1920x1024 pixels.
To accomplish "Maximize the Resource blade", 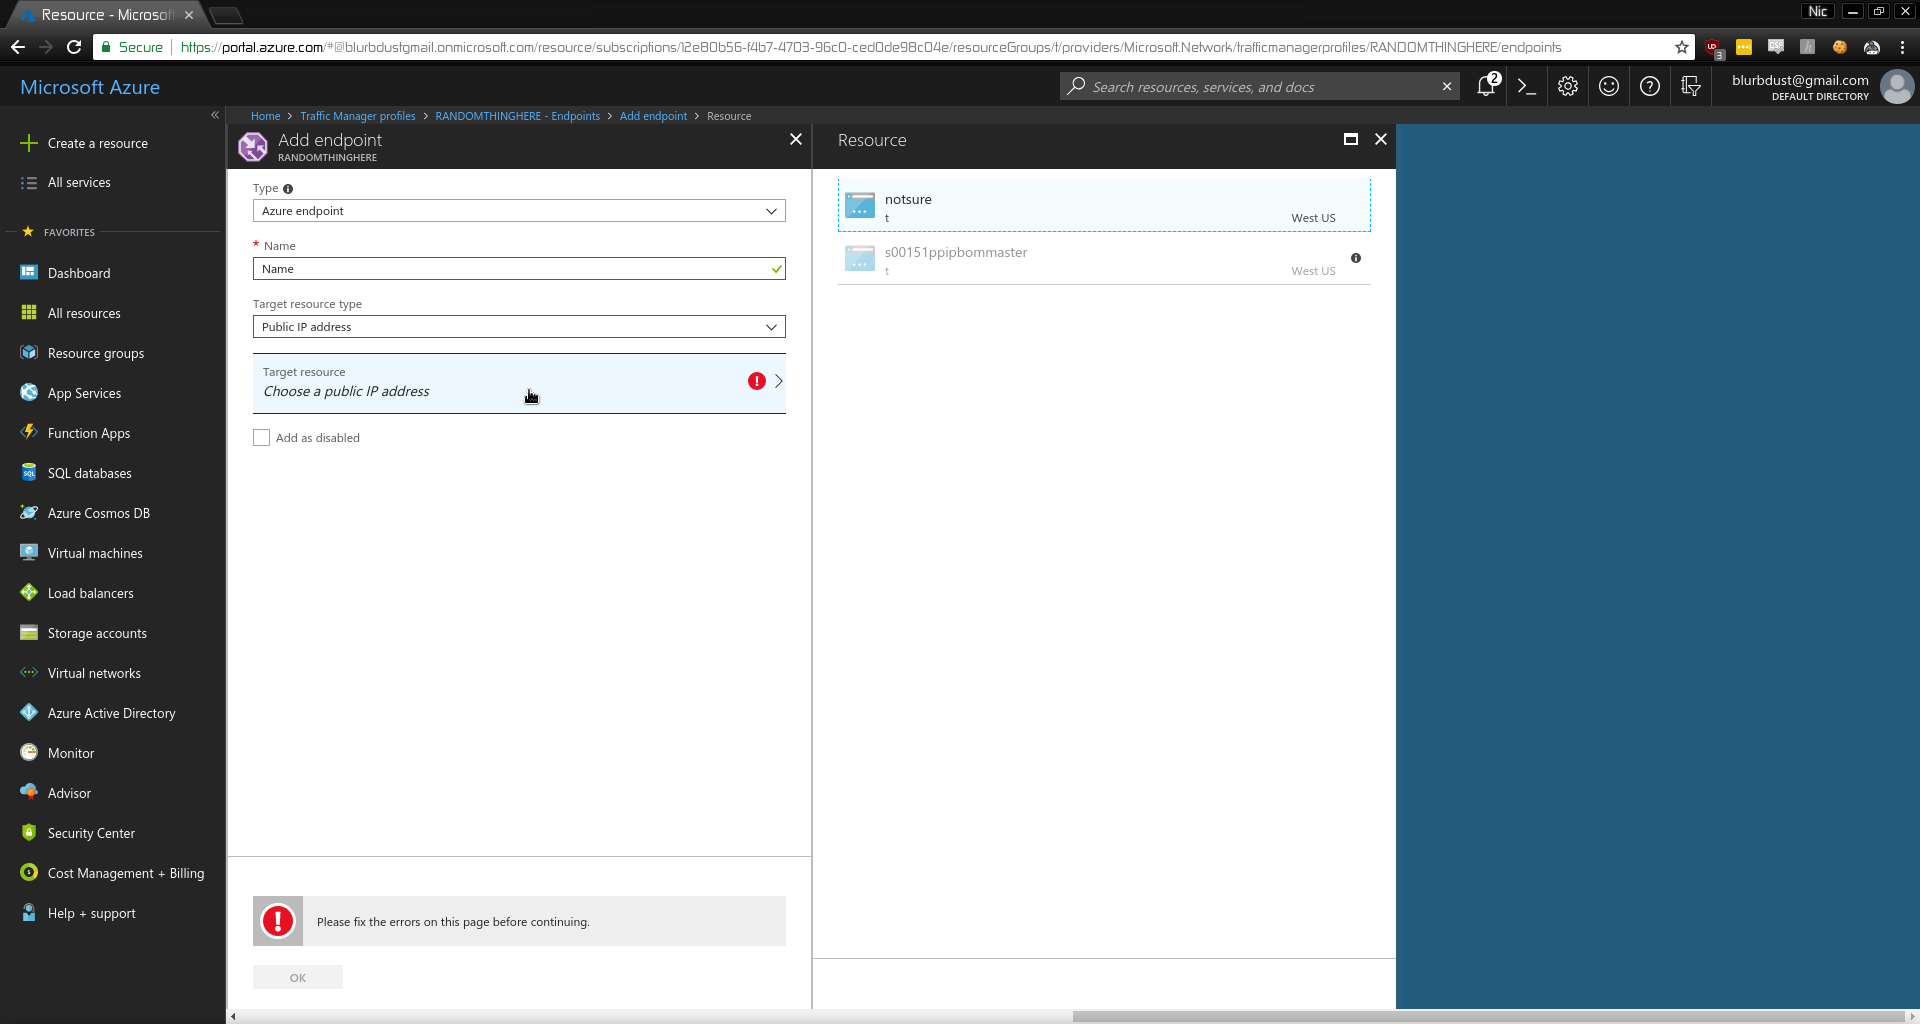I will tap(1351, 139).
